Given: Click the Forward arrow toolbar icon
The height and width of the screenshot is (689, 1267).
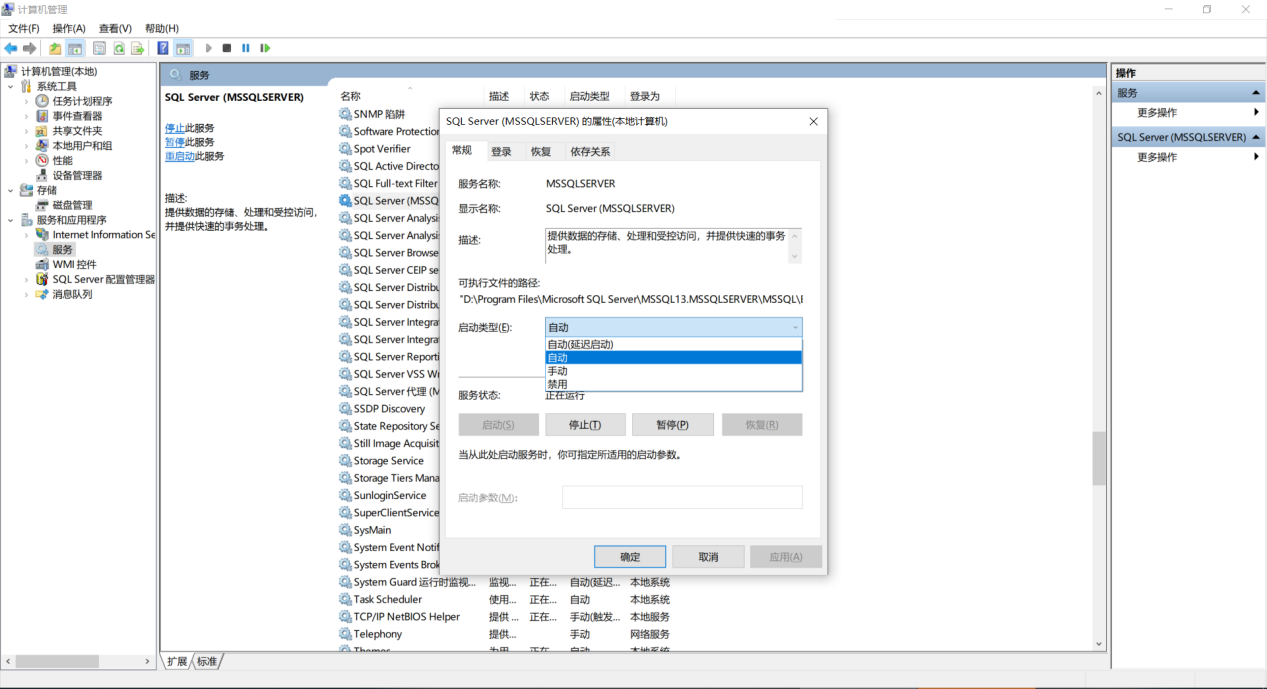Looking at the screenshot, I should coord(30,48).
